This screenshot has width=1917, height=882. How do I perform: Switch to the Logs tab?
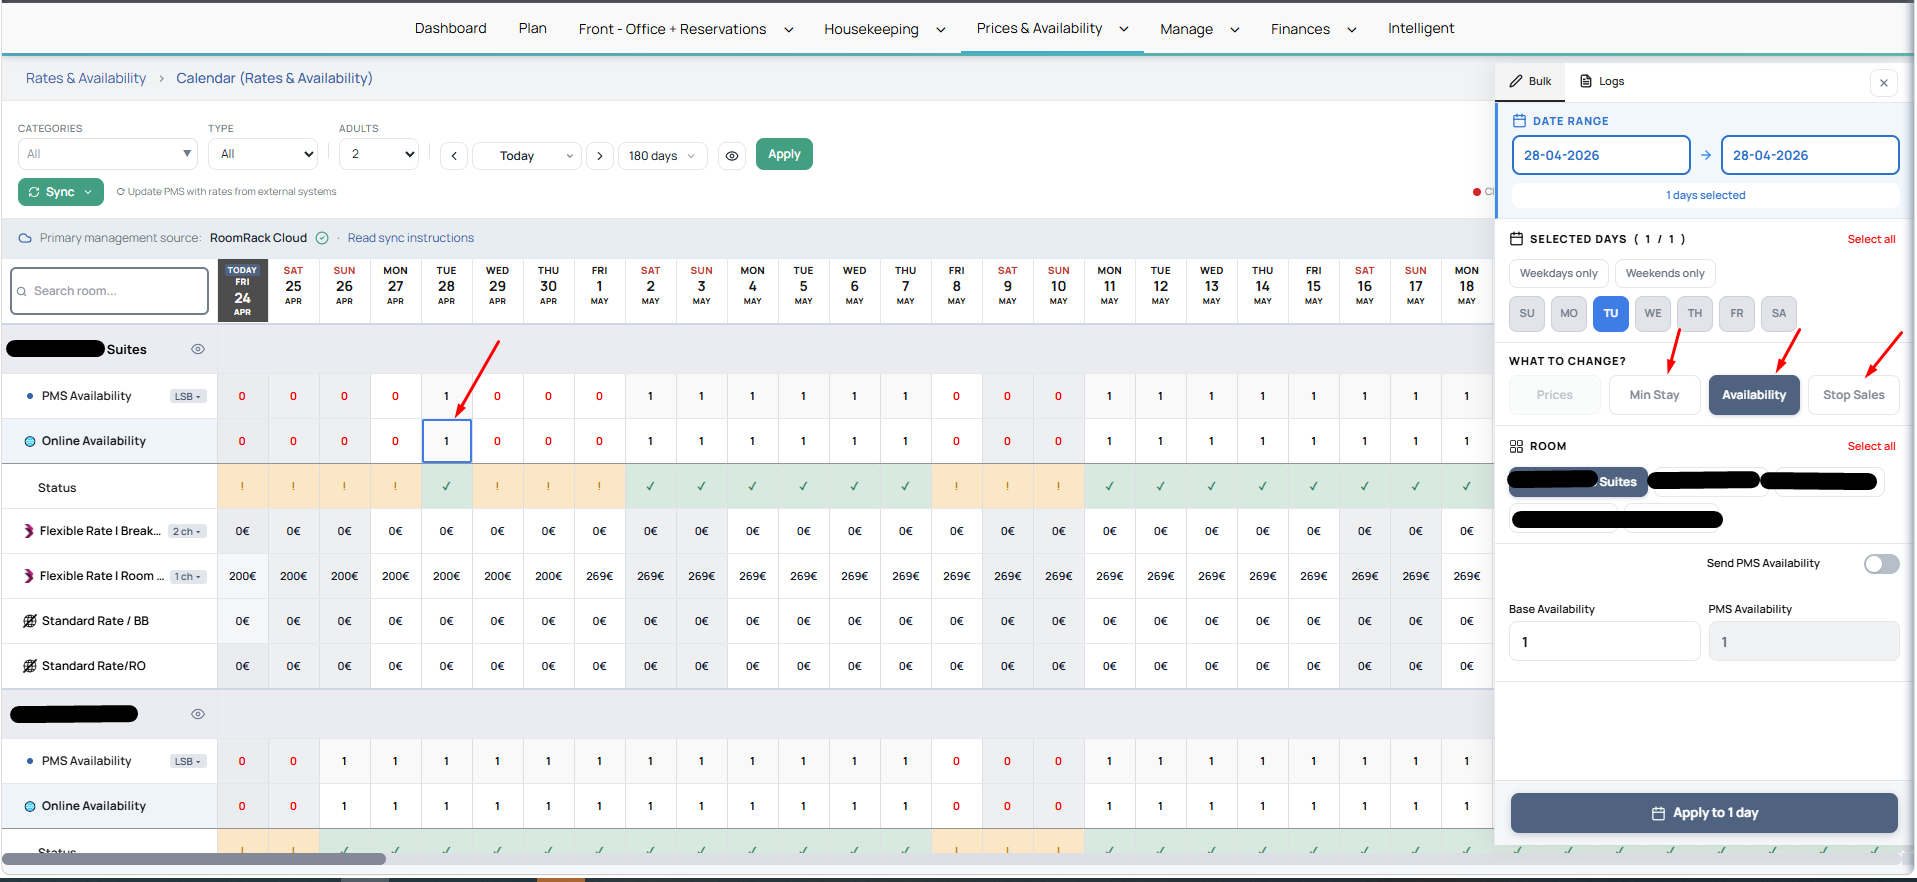(1602, 81)
